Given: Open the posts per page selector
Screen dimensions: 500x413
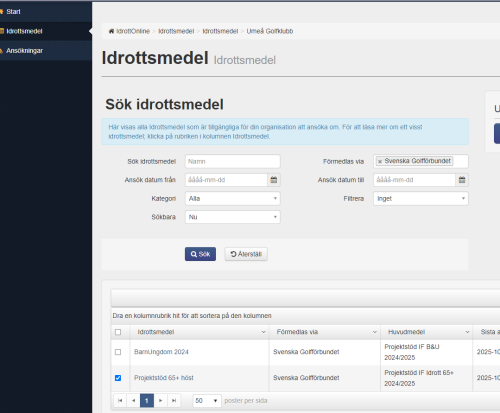Looking at the screenshot, I should [x=207, y=401].
